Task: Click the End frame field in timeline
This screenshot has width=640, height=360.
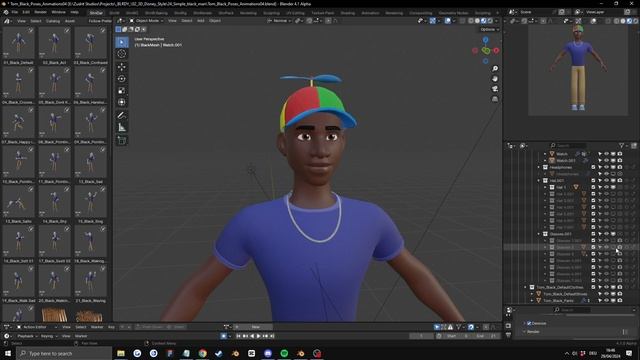Action: pos(487,336)
